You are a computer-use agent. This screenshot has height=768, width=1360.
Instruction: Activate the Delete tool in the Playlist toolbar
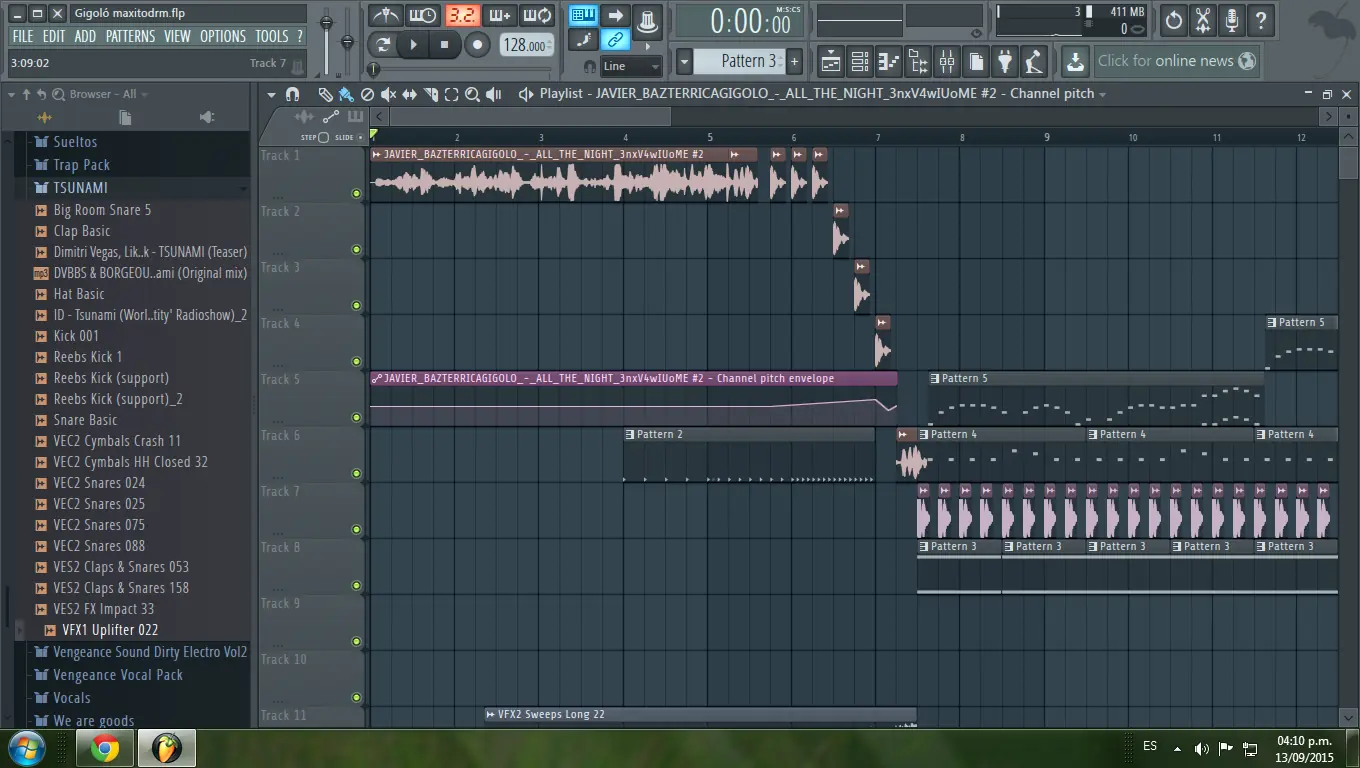tap(369, 94)
